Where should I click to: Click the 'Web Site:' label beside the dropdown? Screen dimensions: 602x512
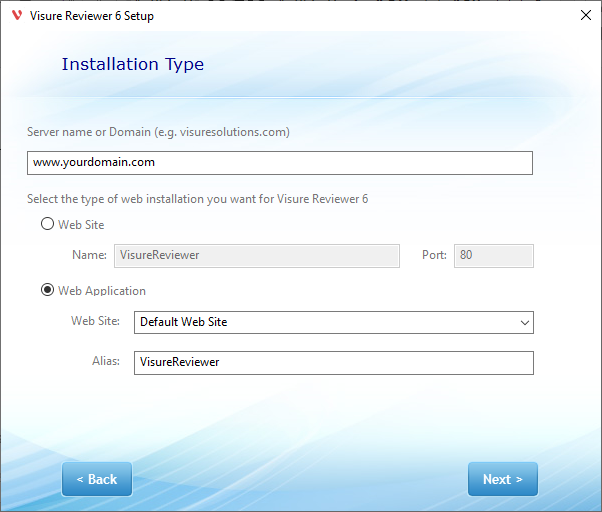96,321
